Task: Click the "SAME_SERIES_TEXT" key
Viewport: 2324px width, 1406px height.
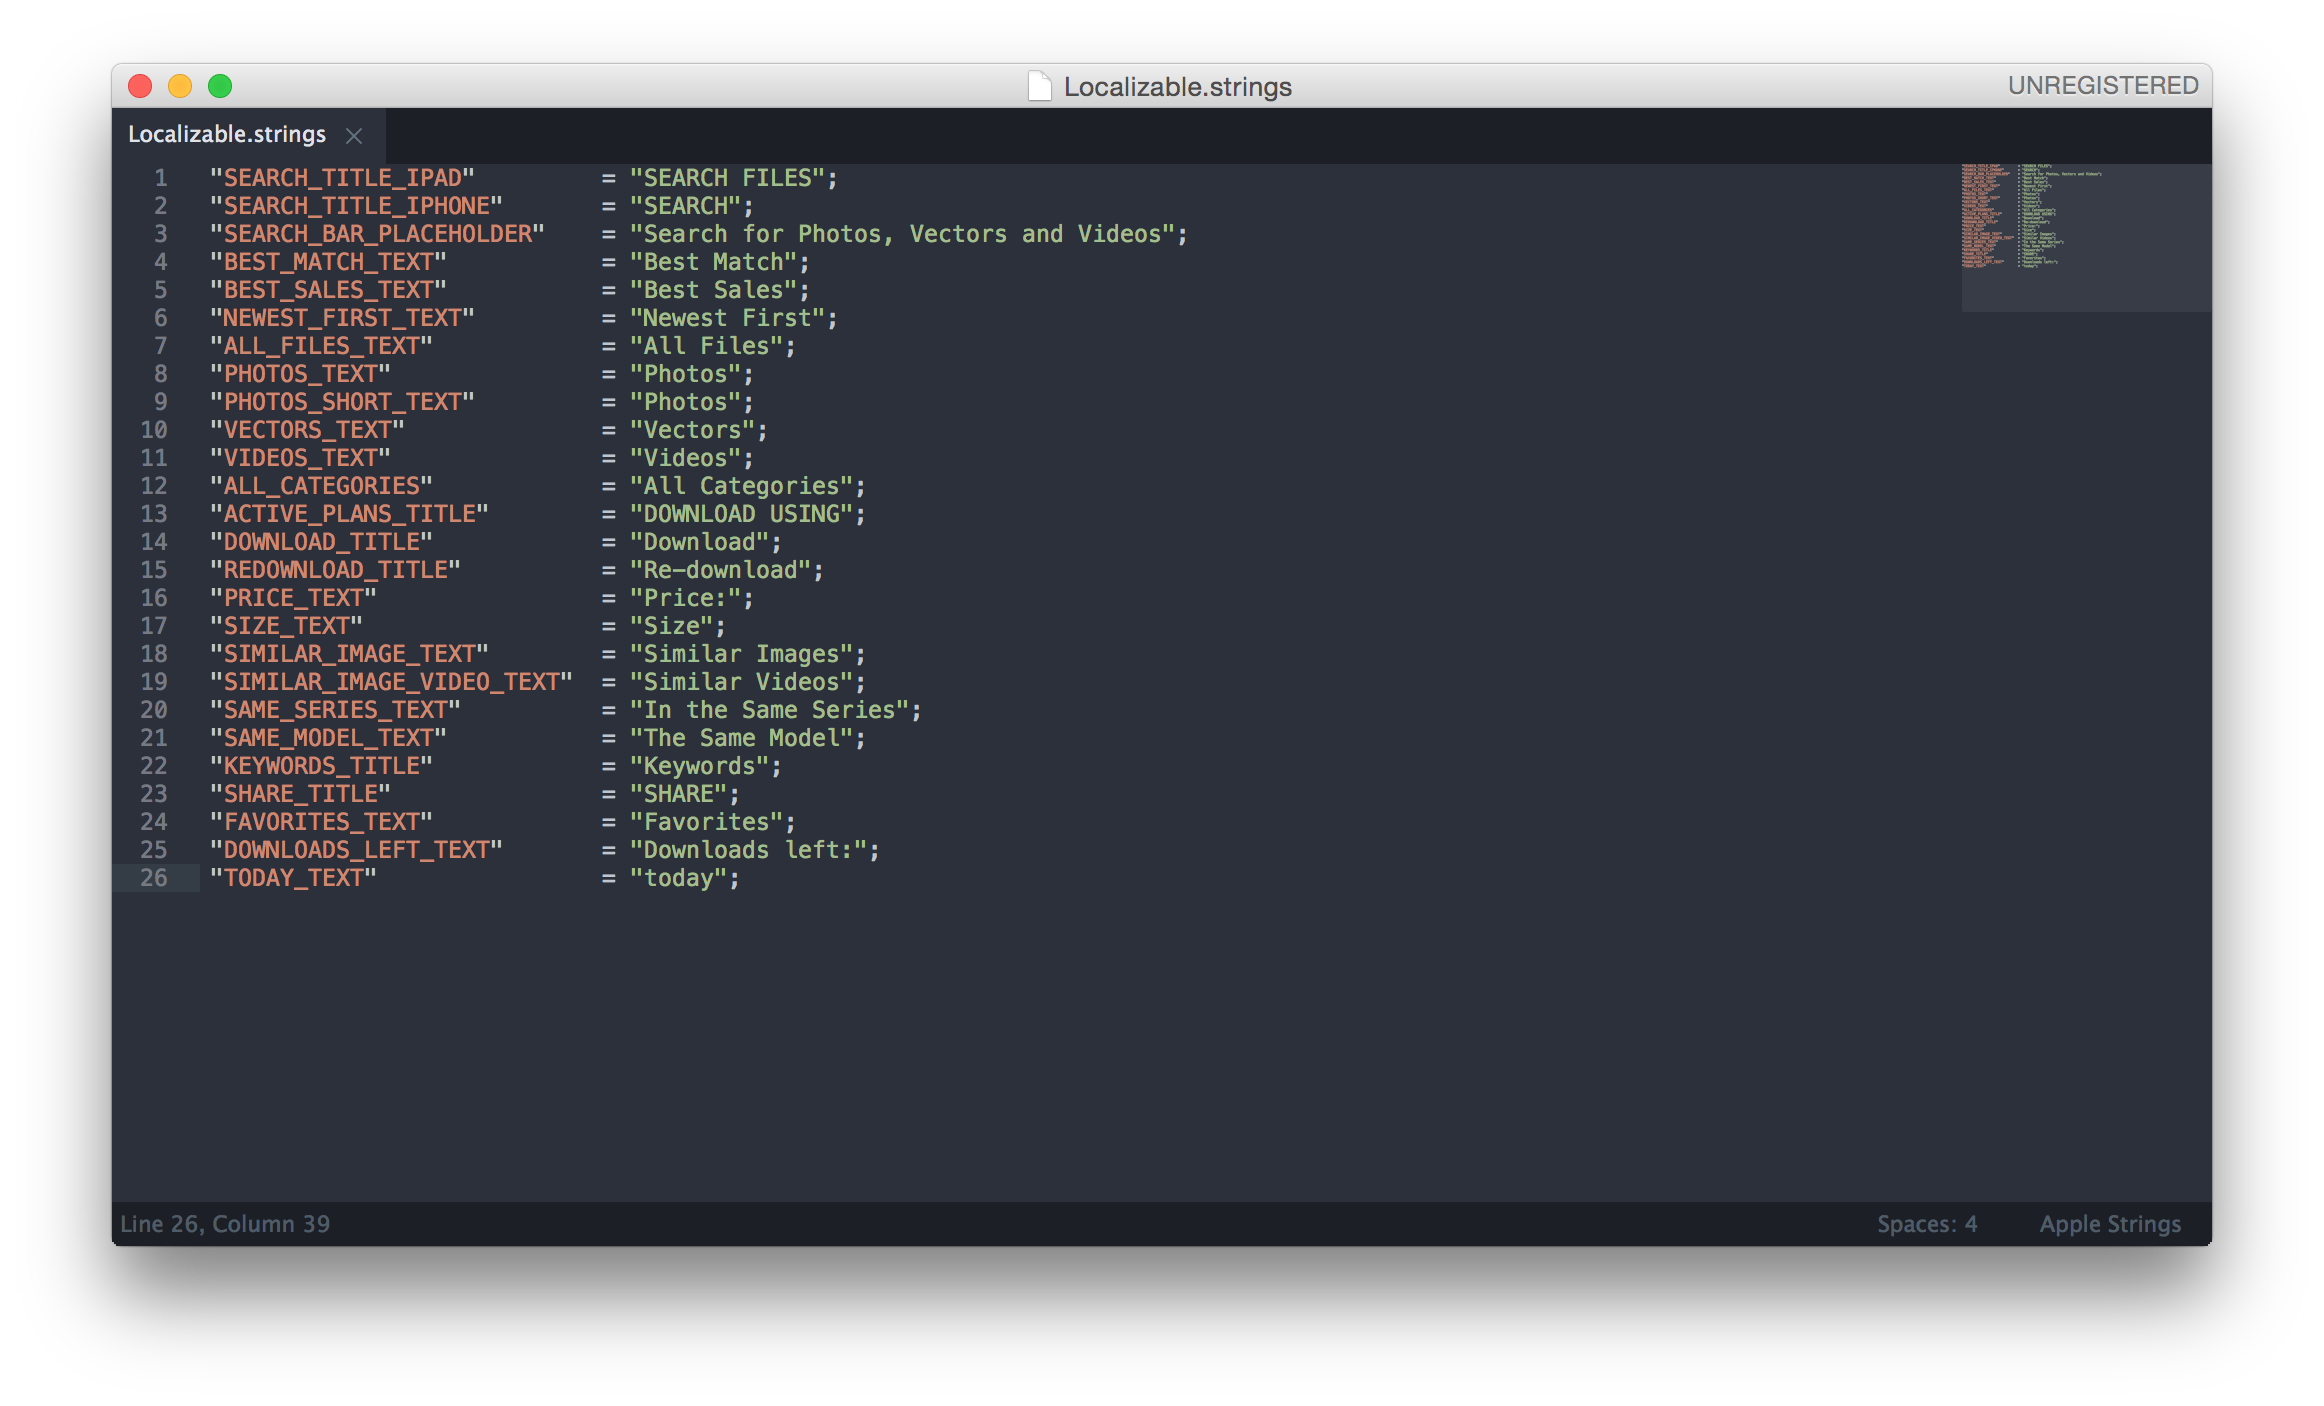Action: pos(335,709)
